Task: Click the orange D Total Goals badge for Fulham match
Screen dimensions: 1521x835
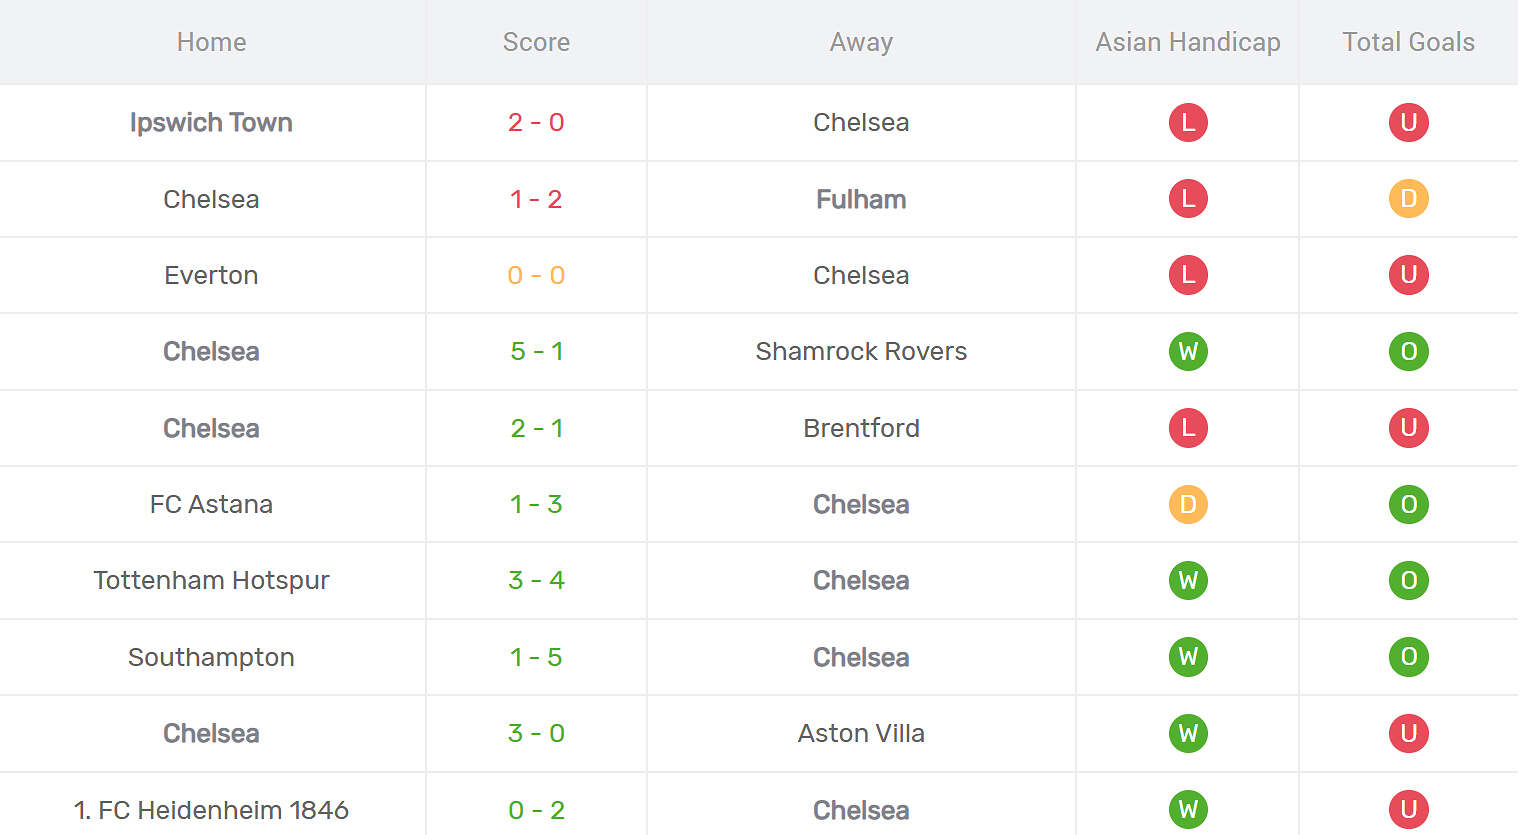Action: tap(1408, 199)
